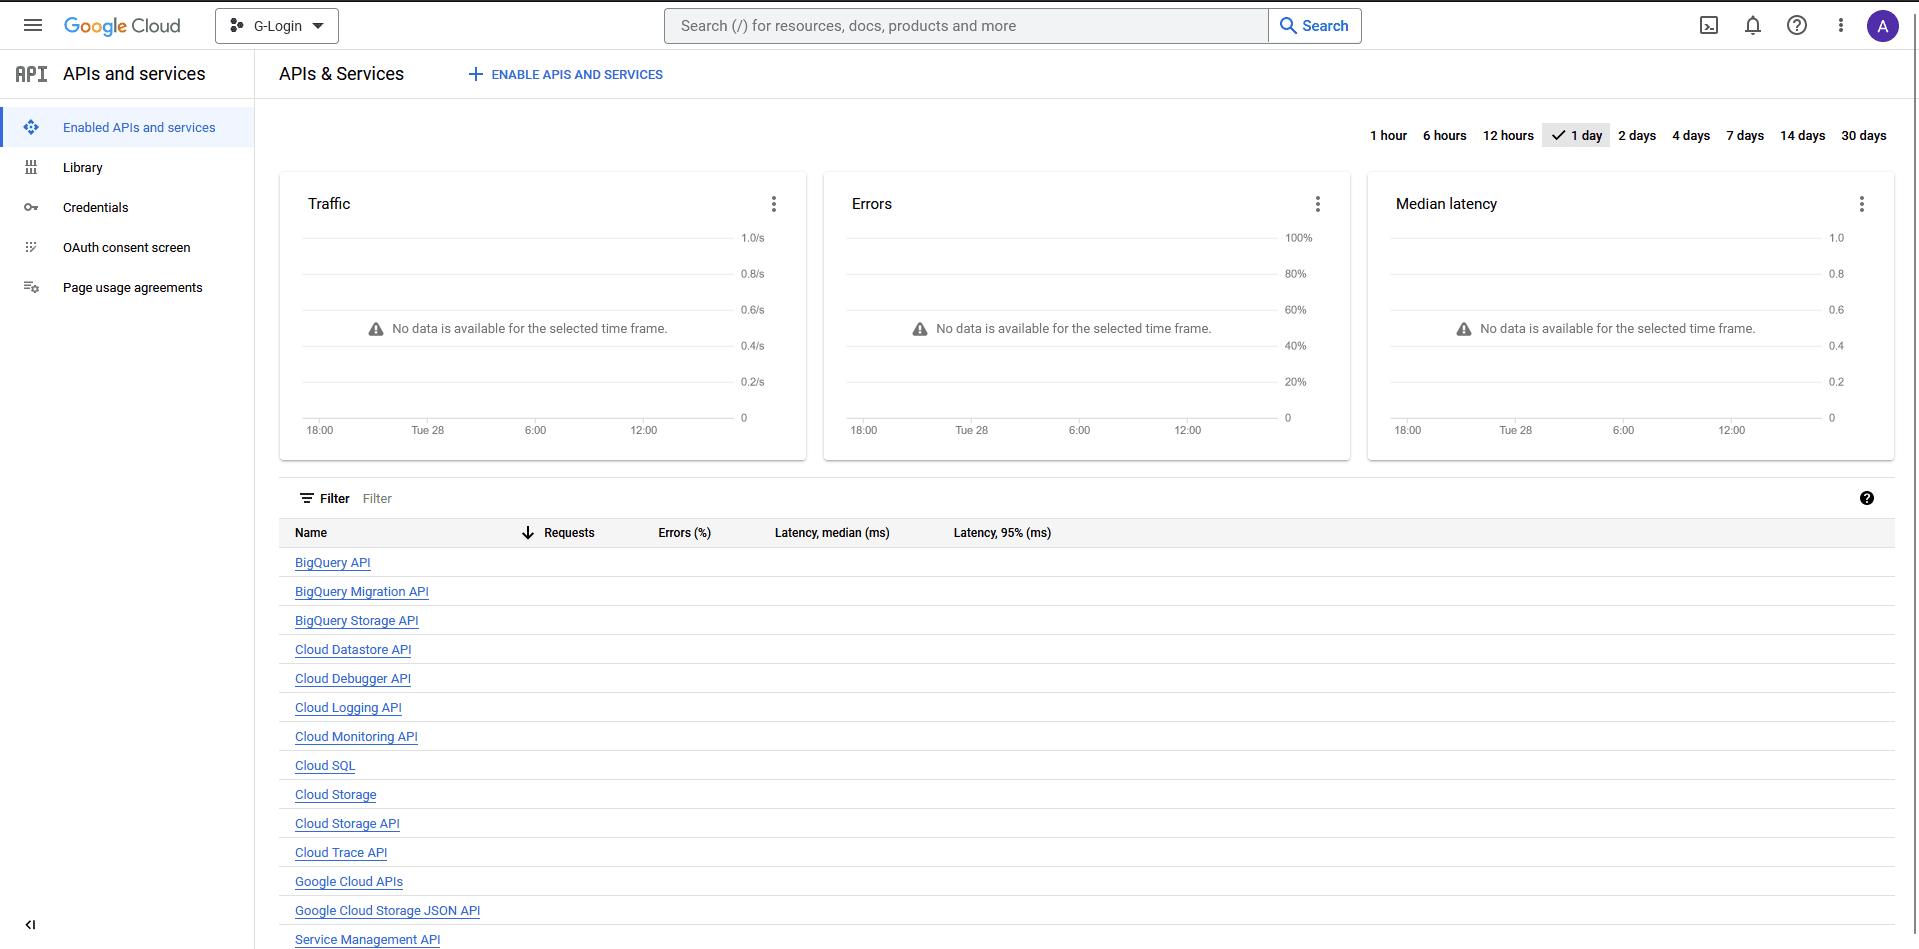Viewport: 1919px width, 949px height.
Task: Open the Credentials page from the sidebar
Action: coord(95,207)
